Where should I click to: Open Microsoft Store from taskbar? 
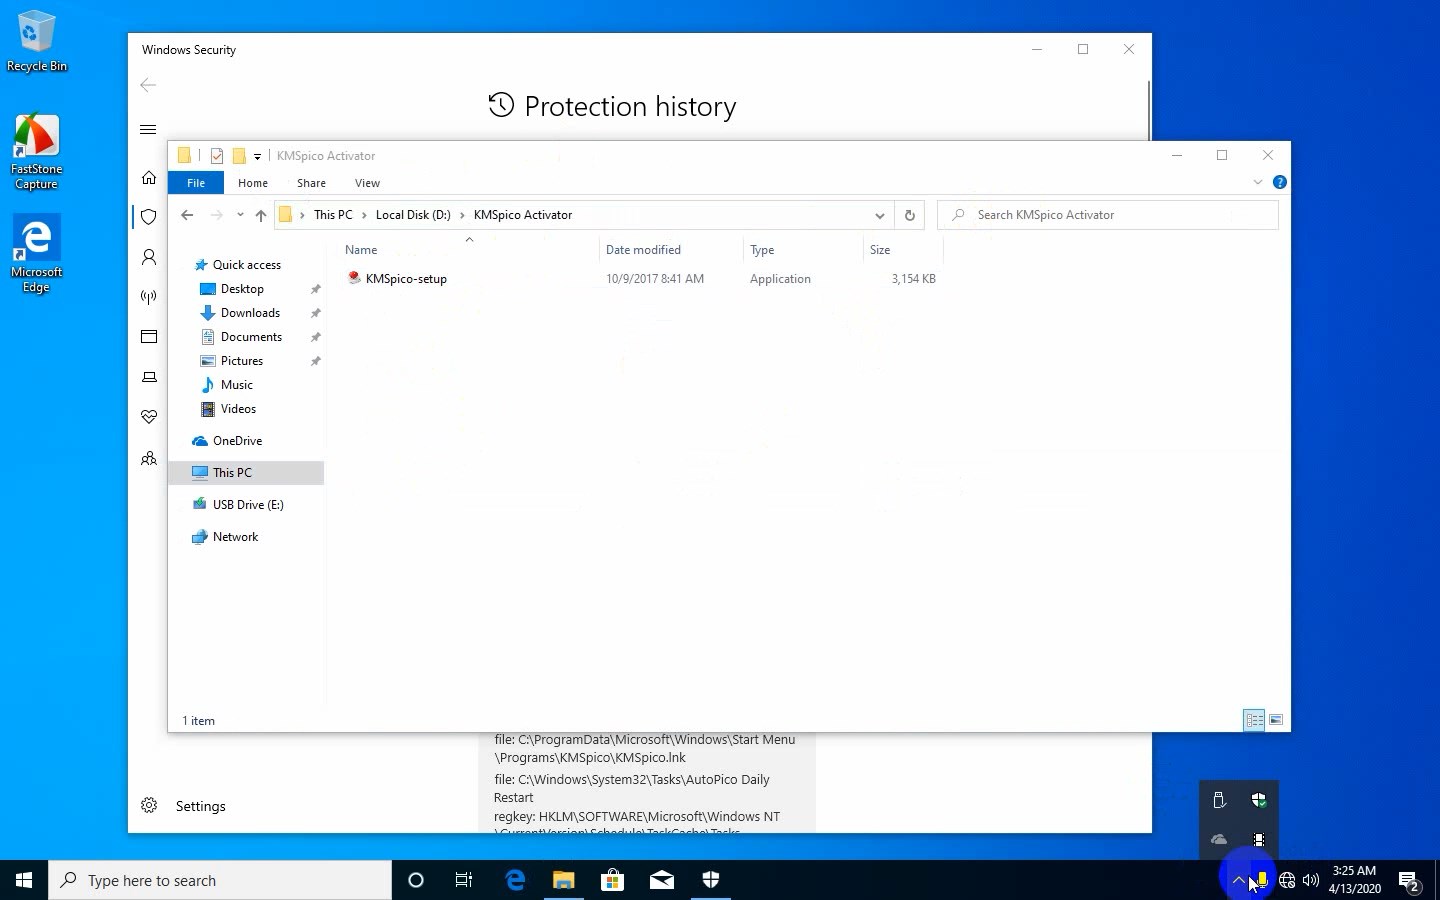(612, 880)
